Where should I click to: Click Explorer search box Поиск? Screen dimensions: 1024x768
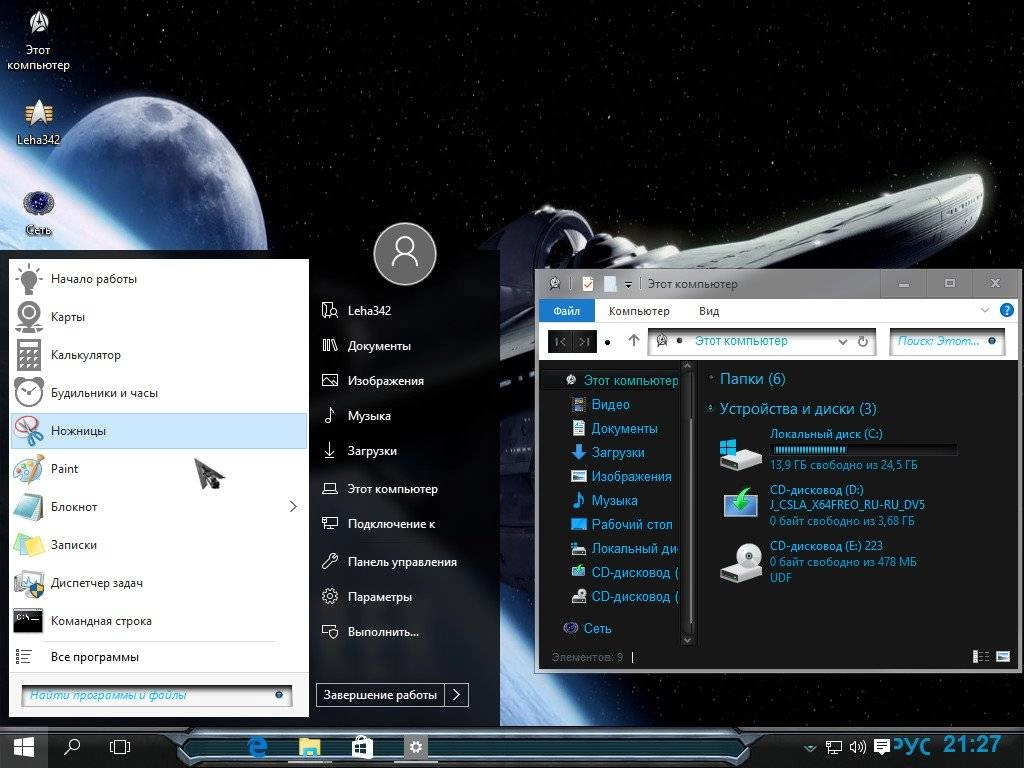(x=947, y=342)
